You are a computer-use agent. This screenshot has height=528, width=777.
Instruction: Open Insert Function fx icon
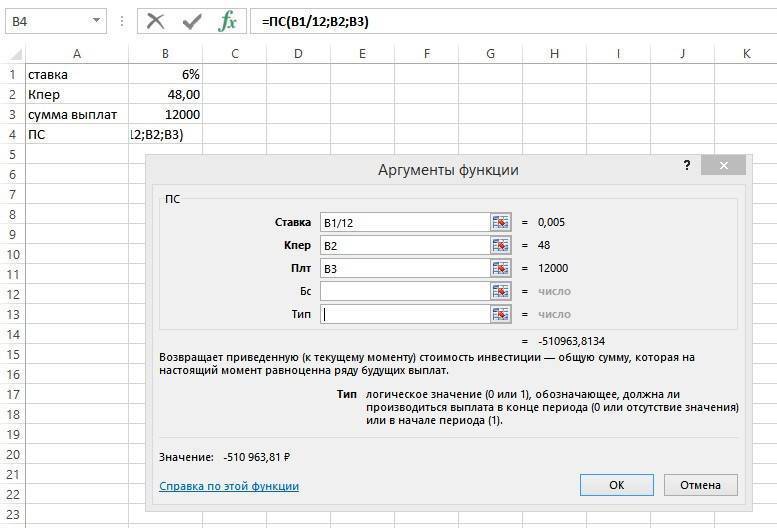[228, 20]
